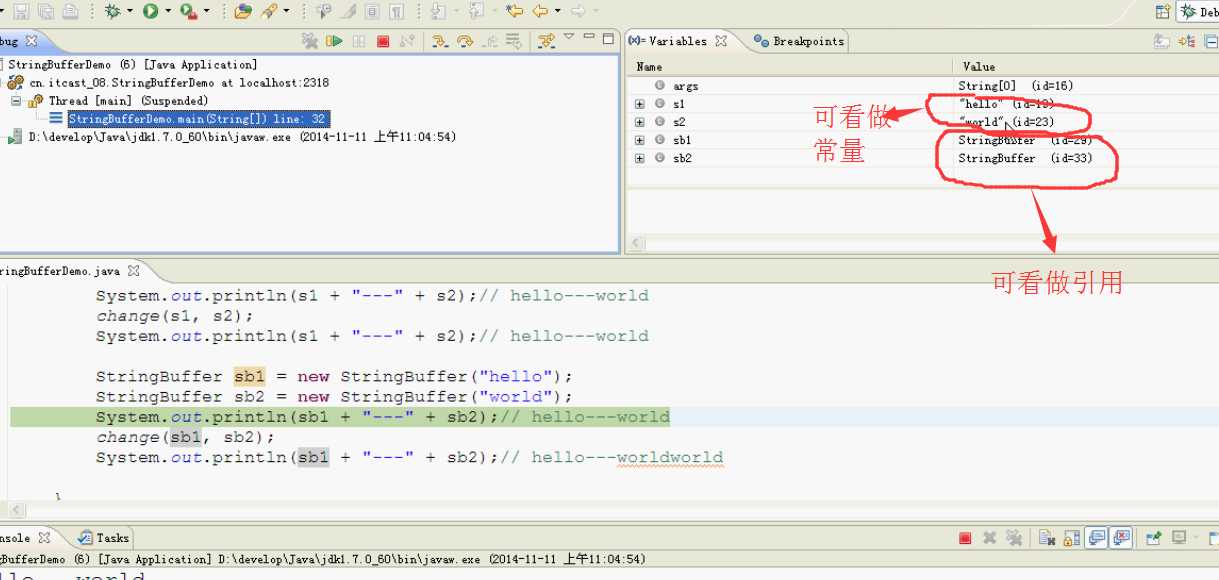Expand the s2 variable node
Screen dimensions: 1219x580
click(x=640, y=122)
